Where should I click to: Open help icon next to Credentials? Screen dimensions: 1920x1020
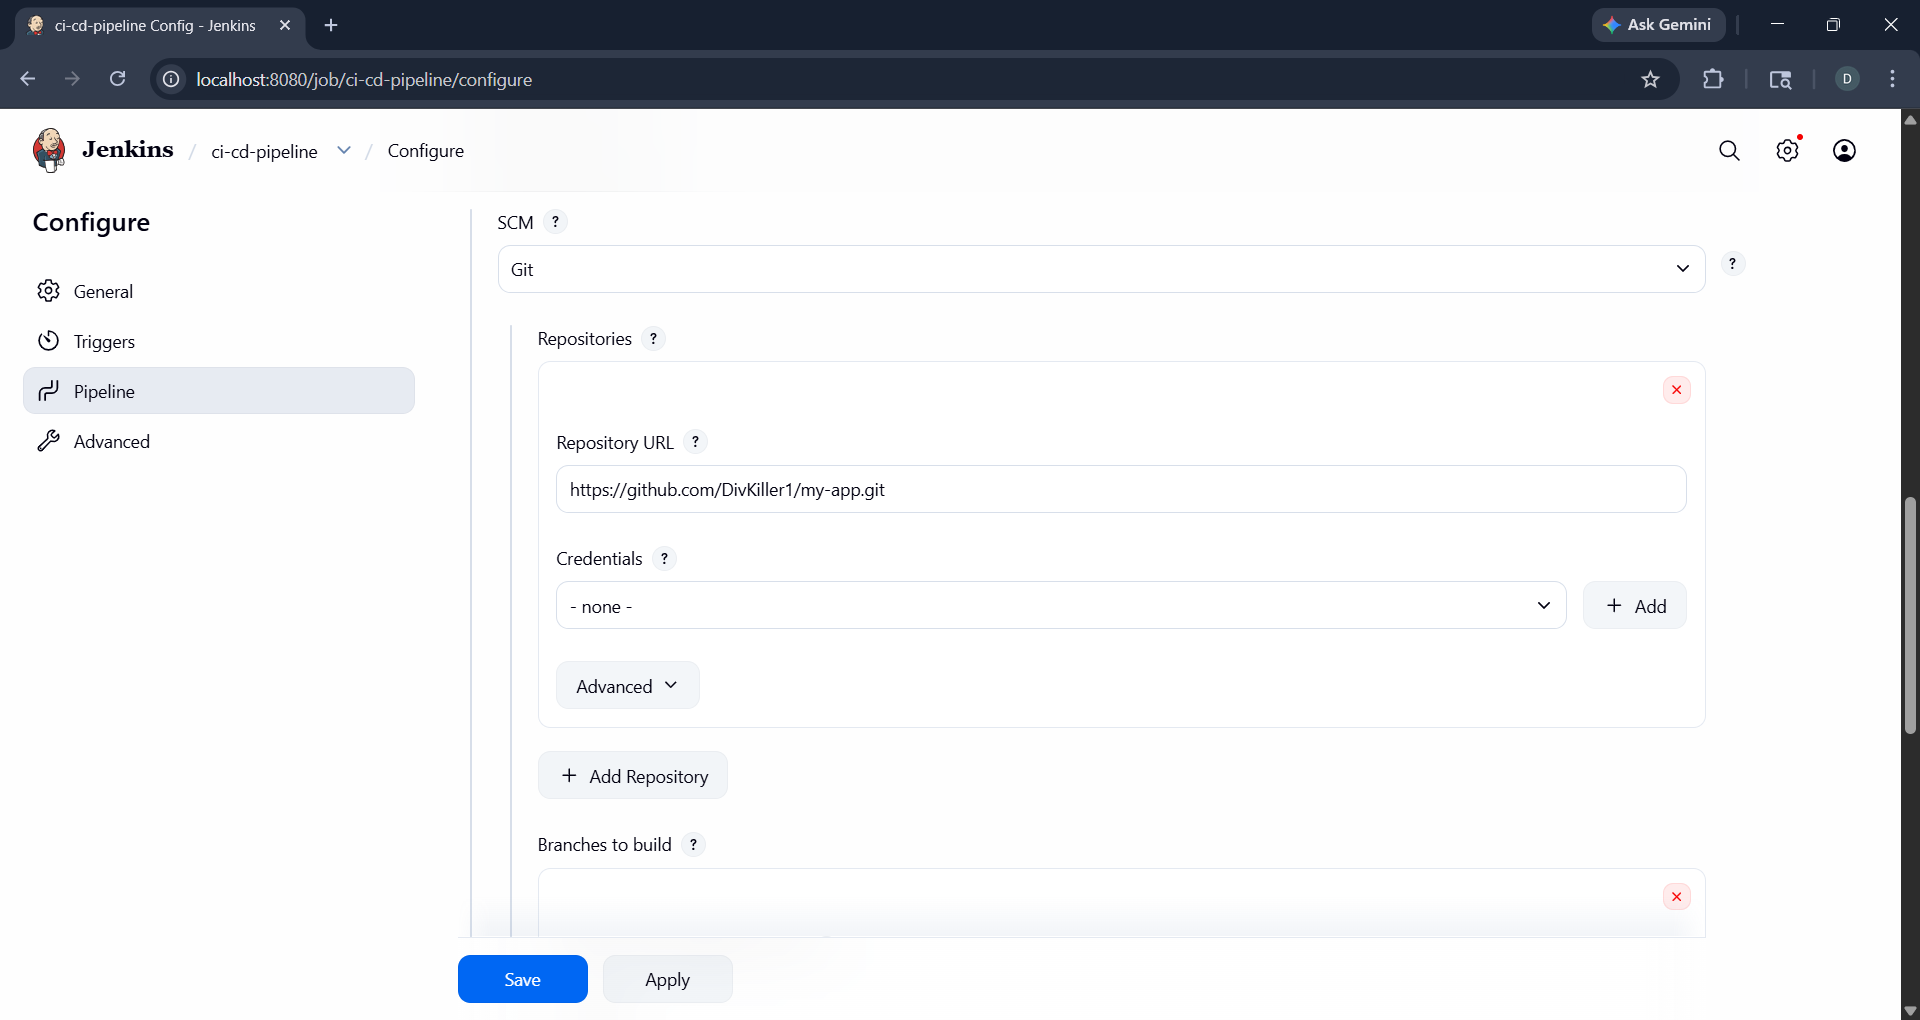pyautogui.click(x=664, y=558)
